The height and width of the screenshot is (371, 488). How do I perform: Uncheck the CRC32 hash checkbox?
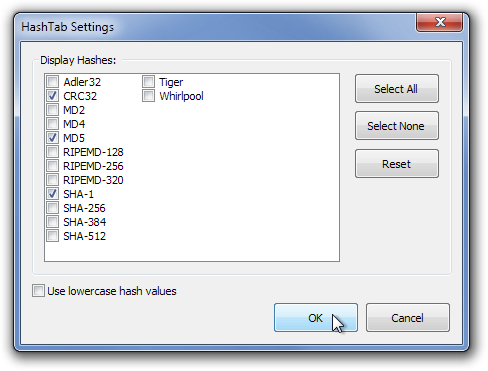tap(52, 96)
